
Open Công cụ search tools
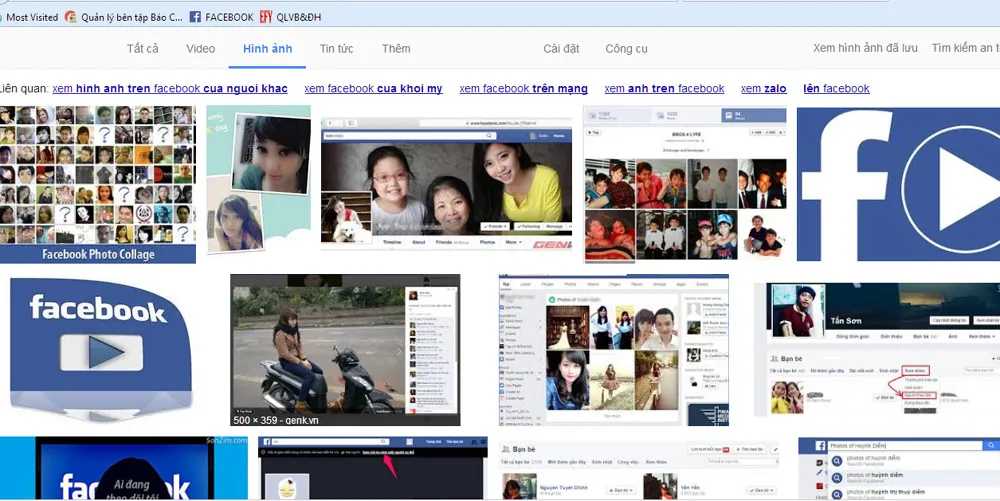coord(626,48)
